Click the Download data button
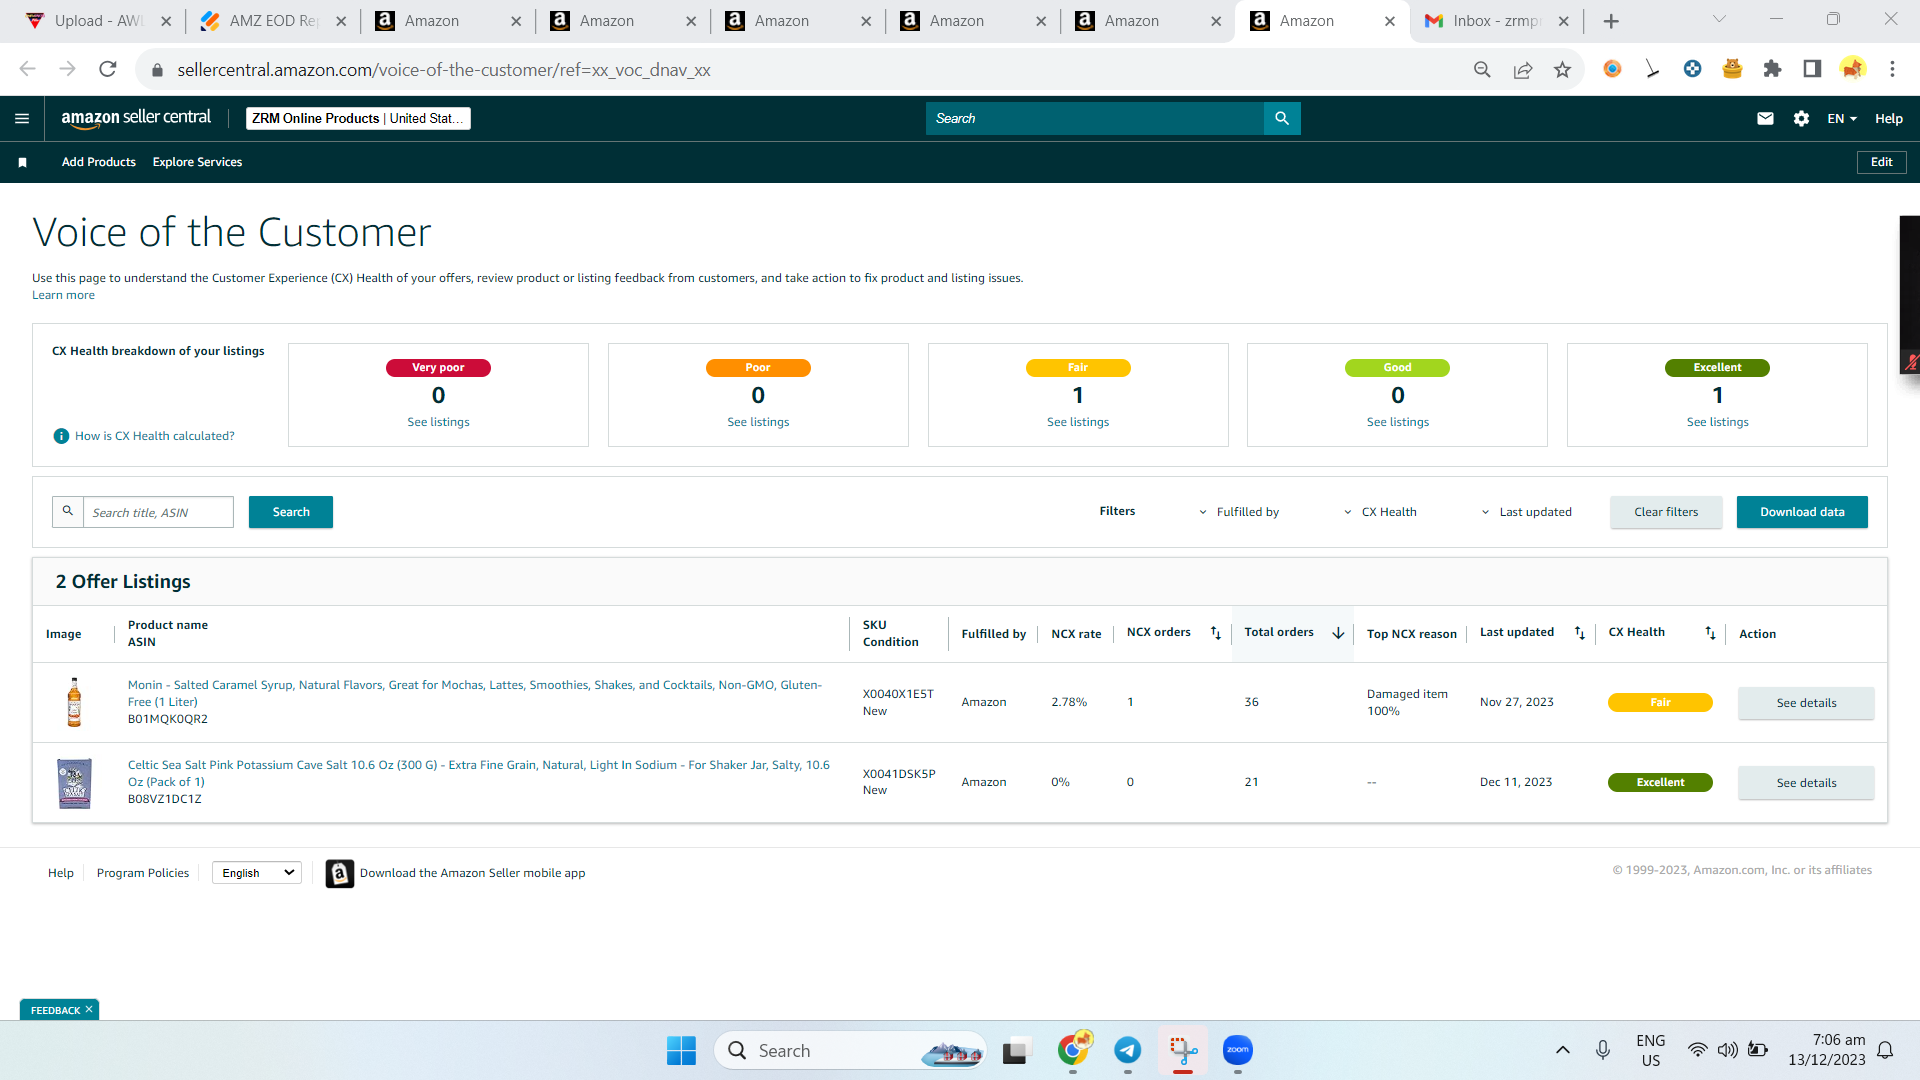Screen dimensions: 1920x1080 1802,512
